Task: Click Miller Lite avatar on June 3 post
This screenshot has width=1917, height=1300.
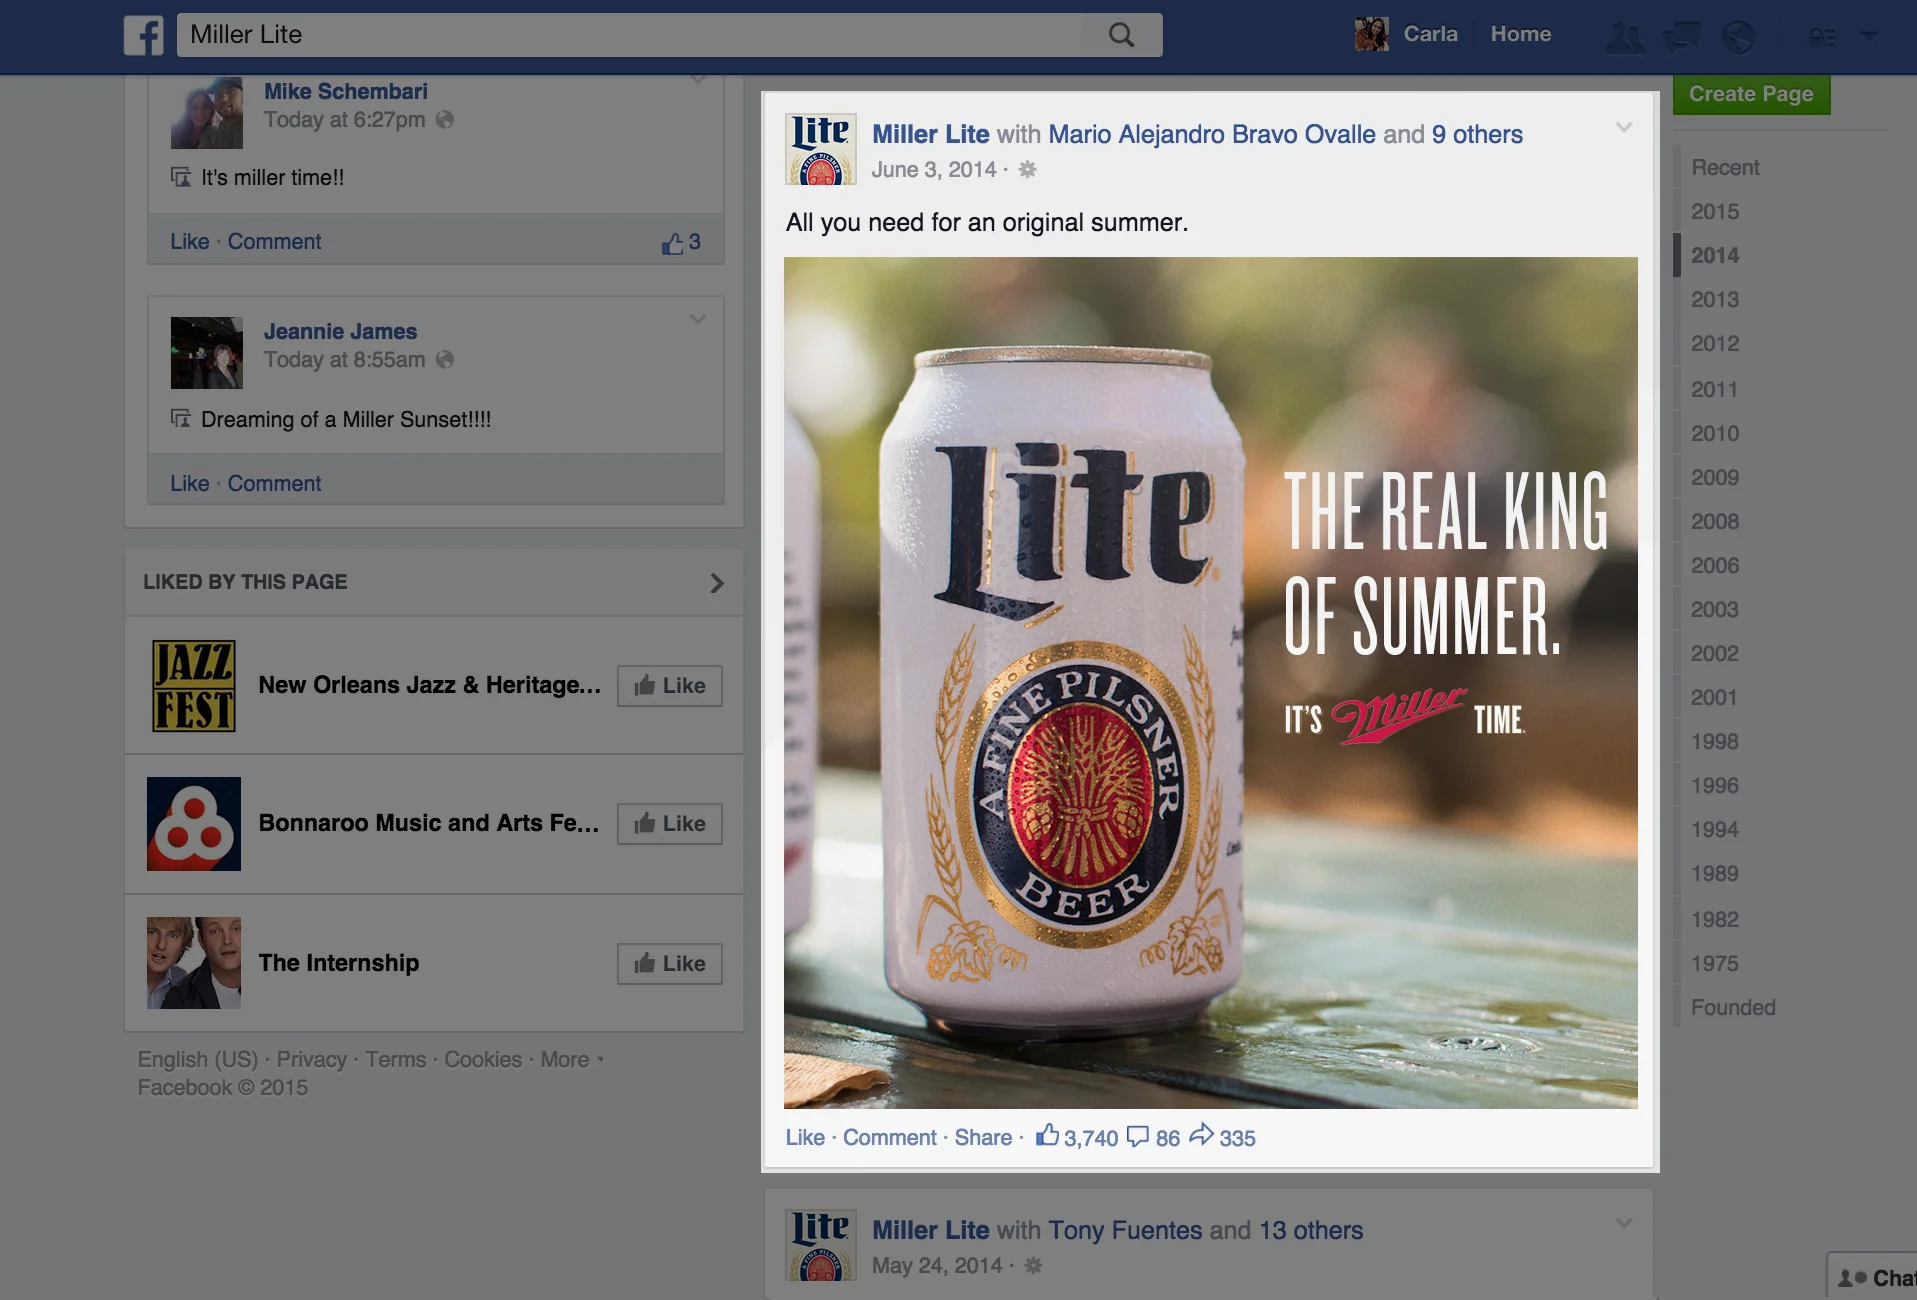Action: (x=821, y=149)
